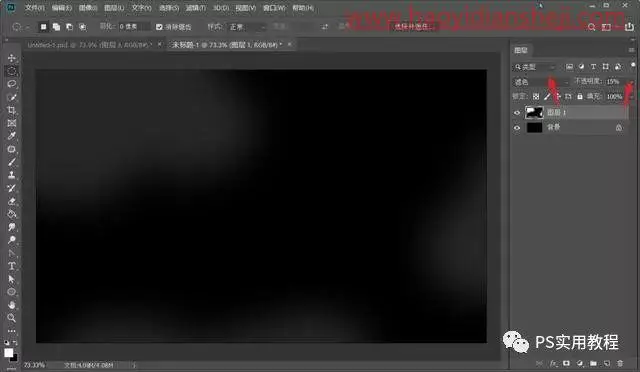Hide layer 图层 1 with eye icon

click(x=517, y=113)
